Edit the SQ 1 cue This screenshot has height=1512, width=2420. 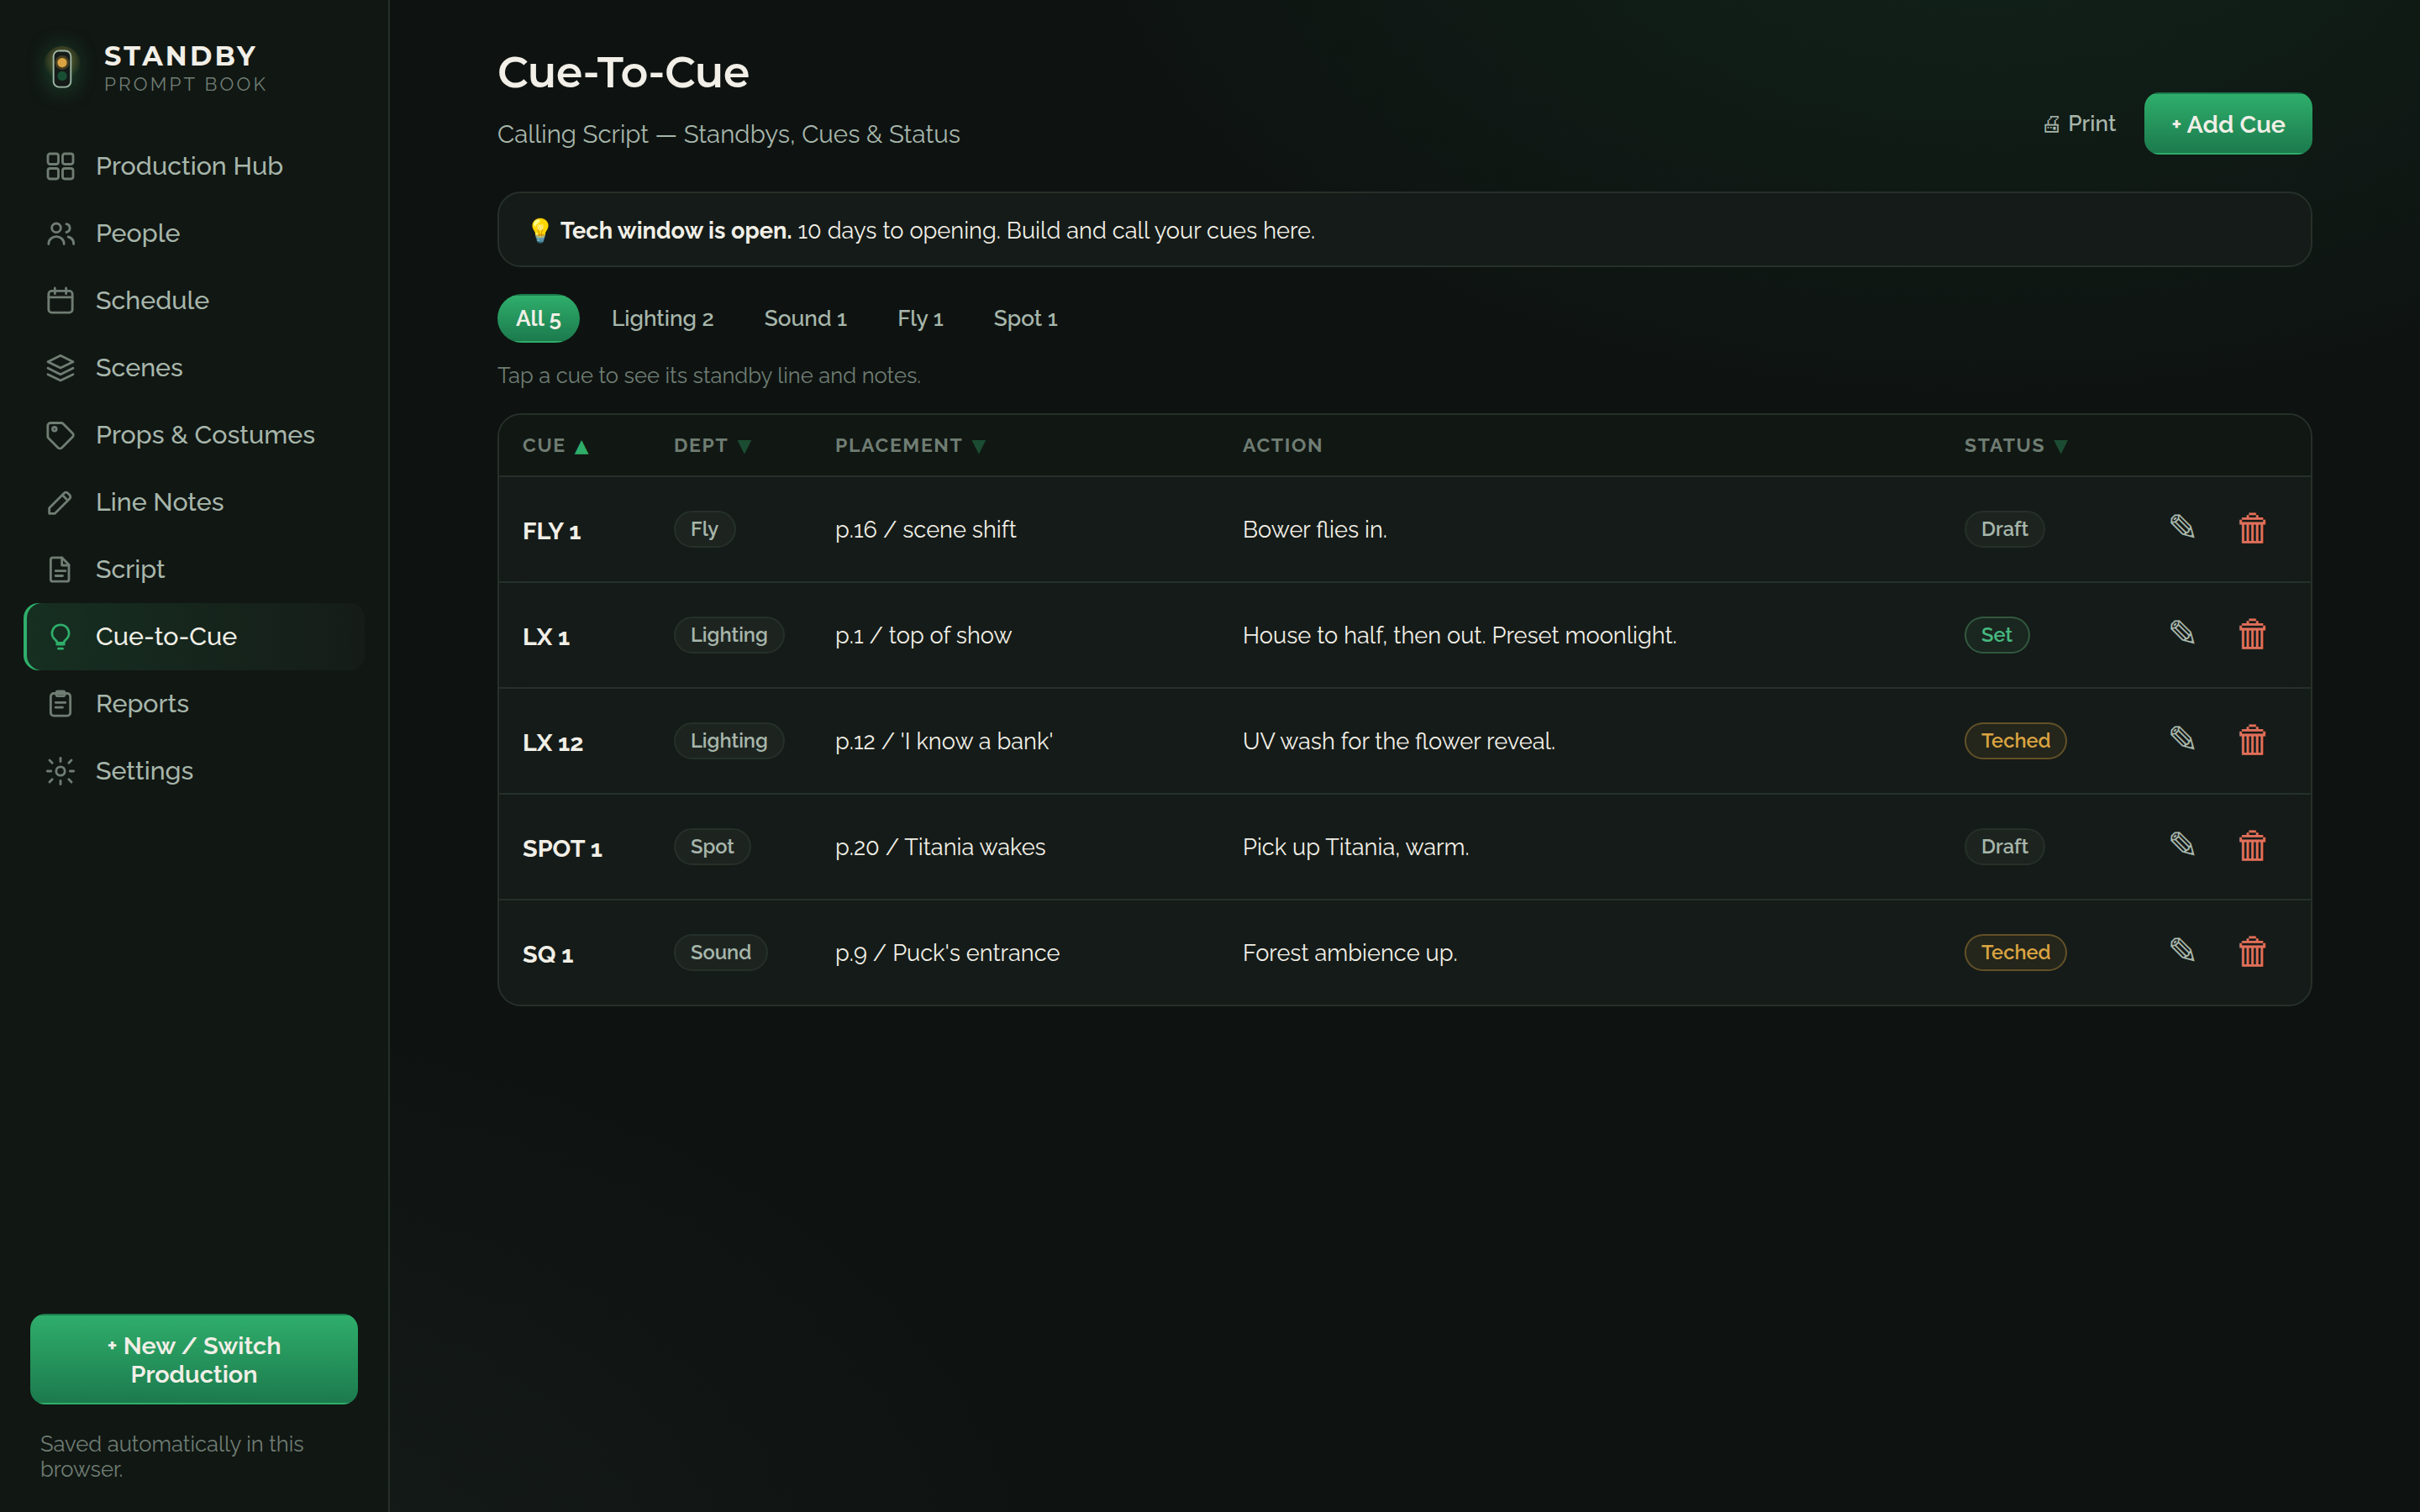coord(2182,951)
